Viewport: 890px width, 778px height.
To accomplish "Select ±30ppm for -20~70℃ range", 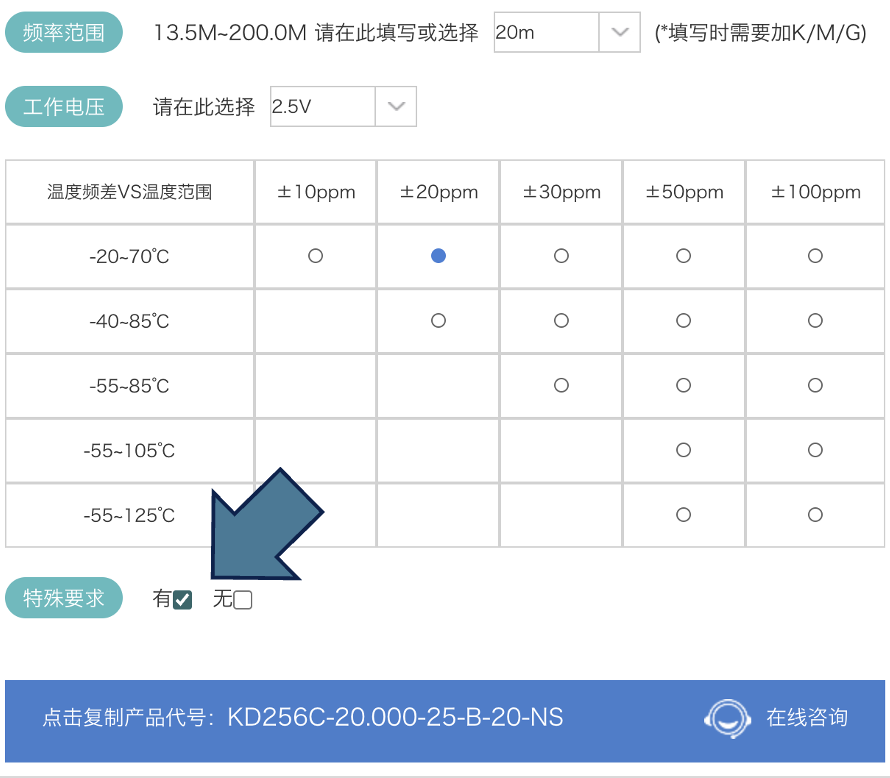I will coord(561,256).
